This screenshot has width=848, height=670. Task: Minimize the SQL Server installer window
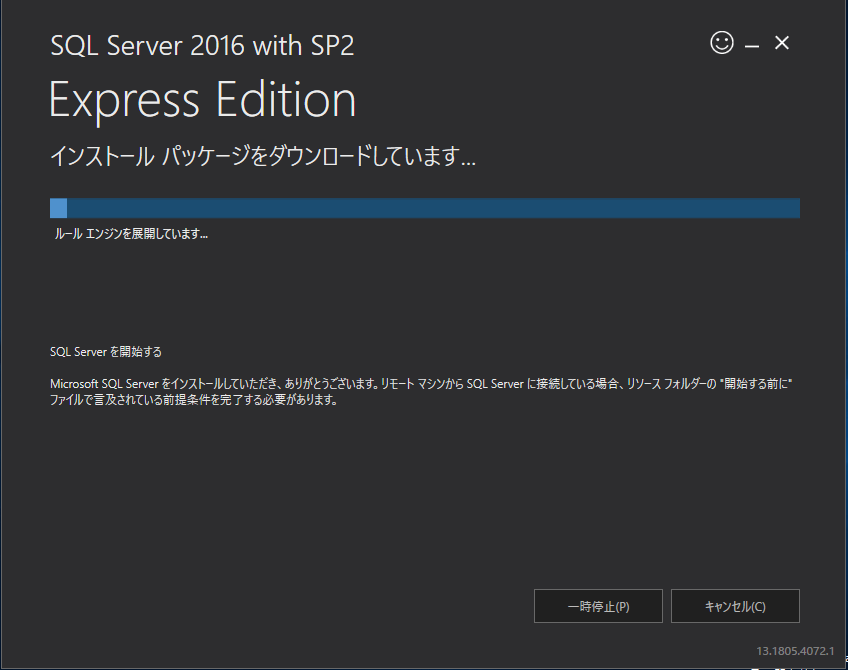(x=752, y=44)
